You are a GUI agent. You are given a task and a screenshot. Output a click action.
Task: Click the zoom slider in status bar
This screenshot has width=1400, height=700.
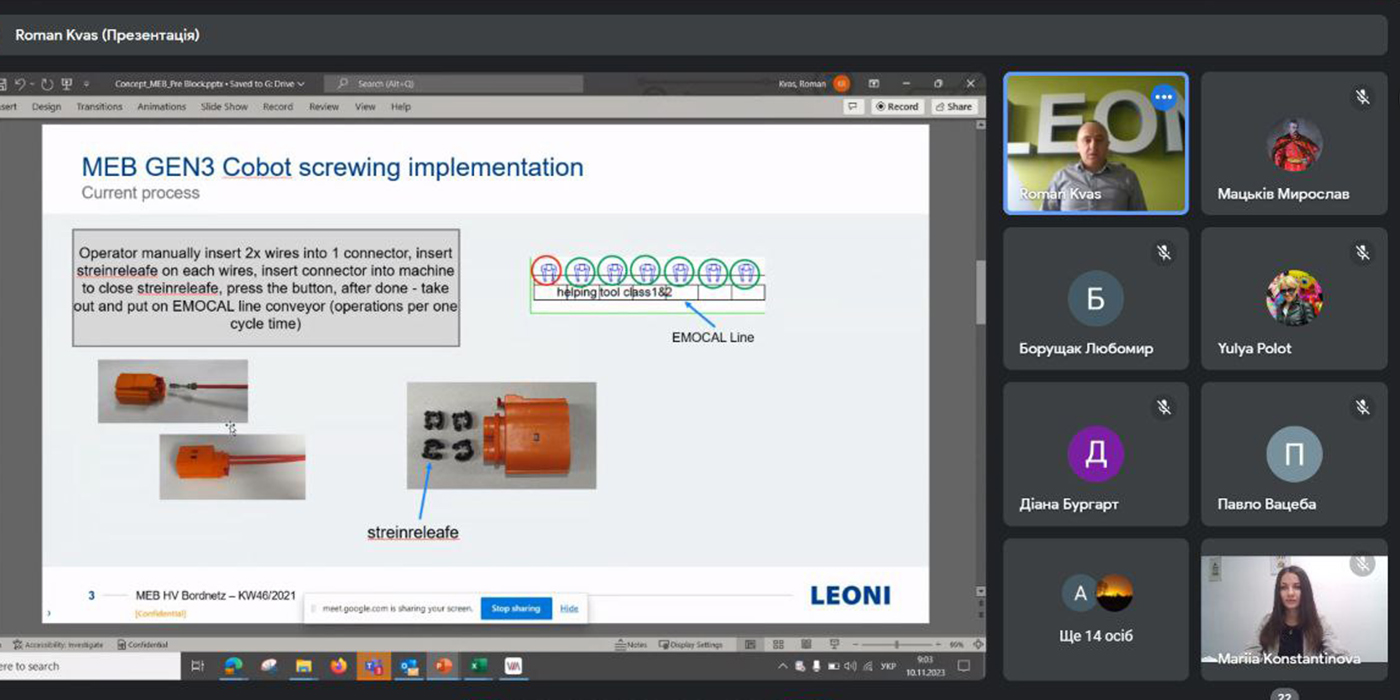click(x=897, y=645)
